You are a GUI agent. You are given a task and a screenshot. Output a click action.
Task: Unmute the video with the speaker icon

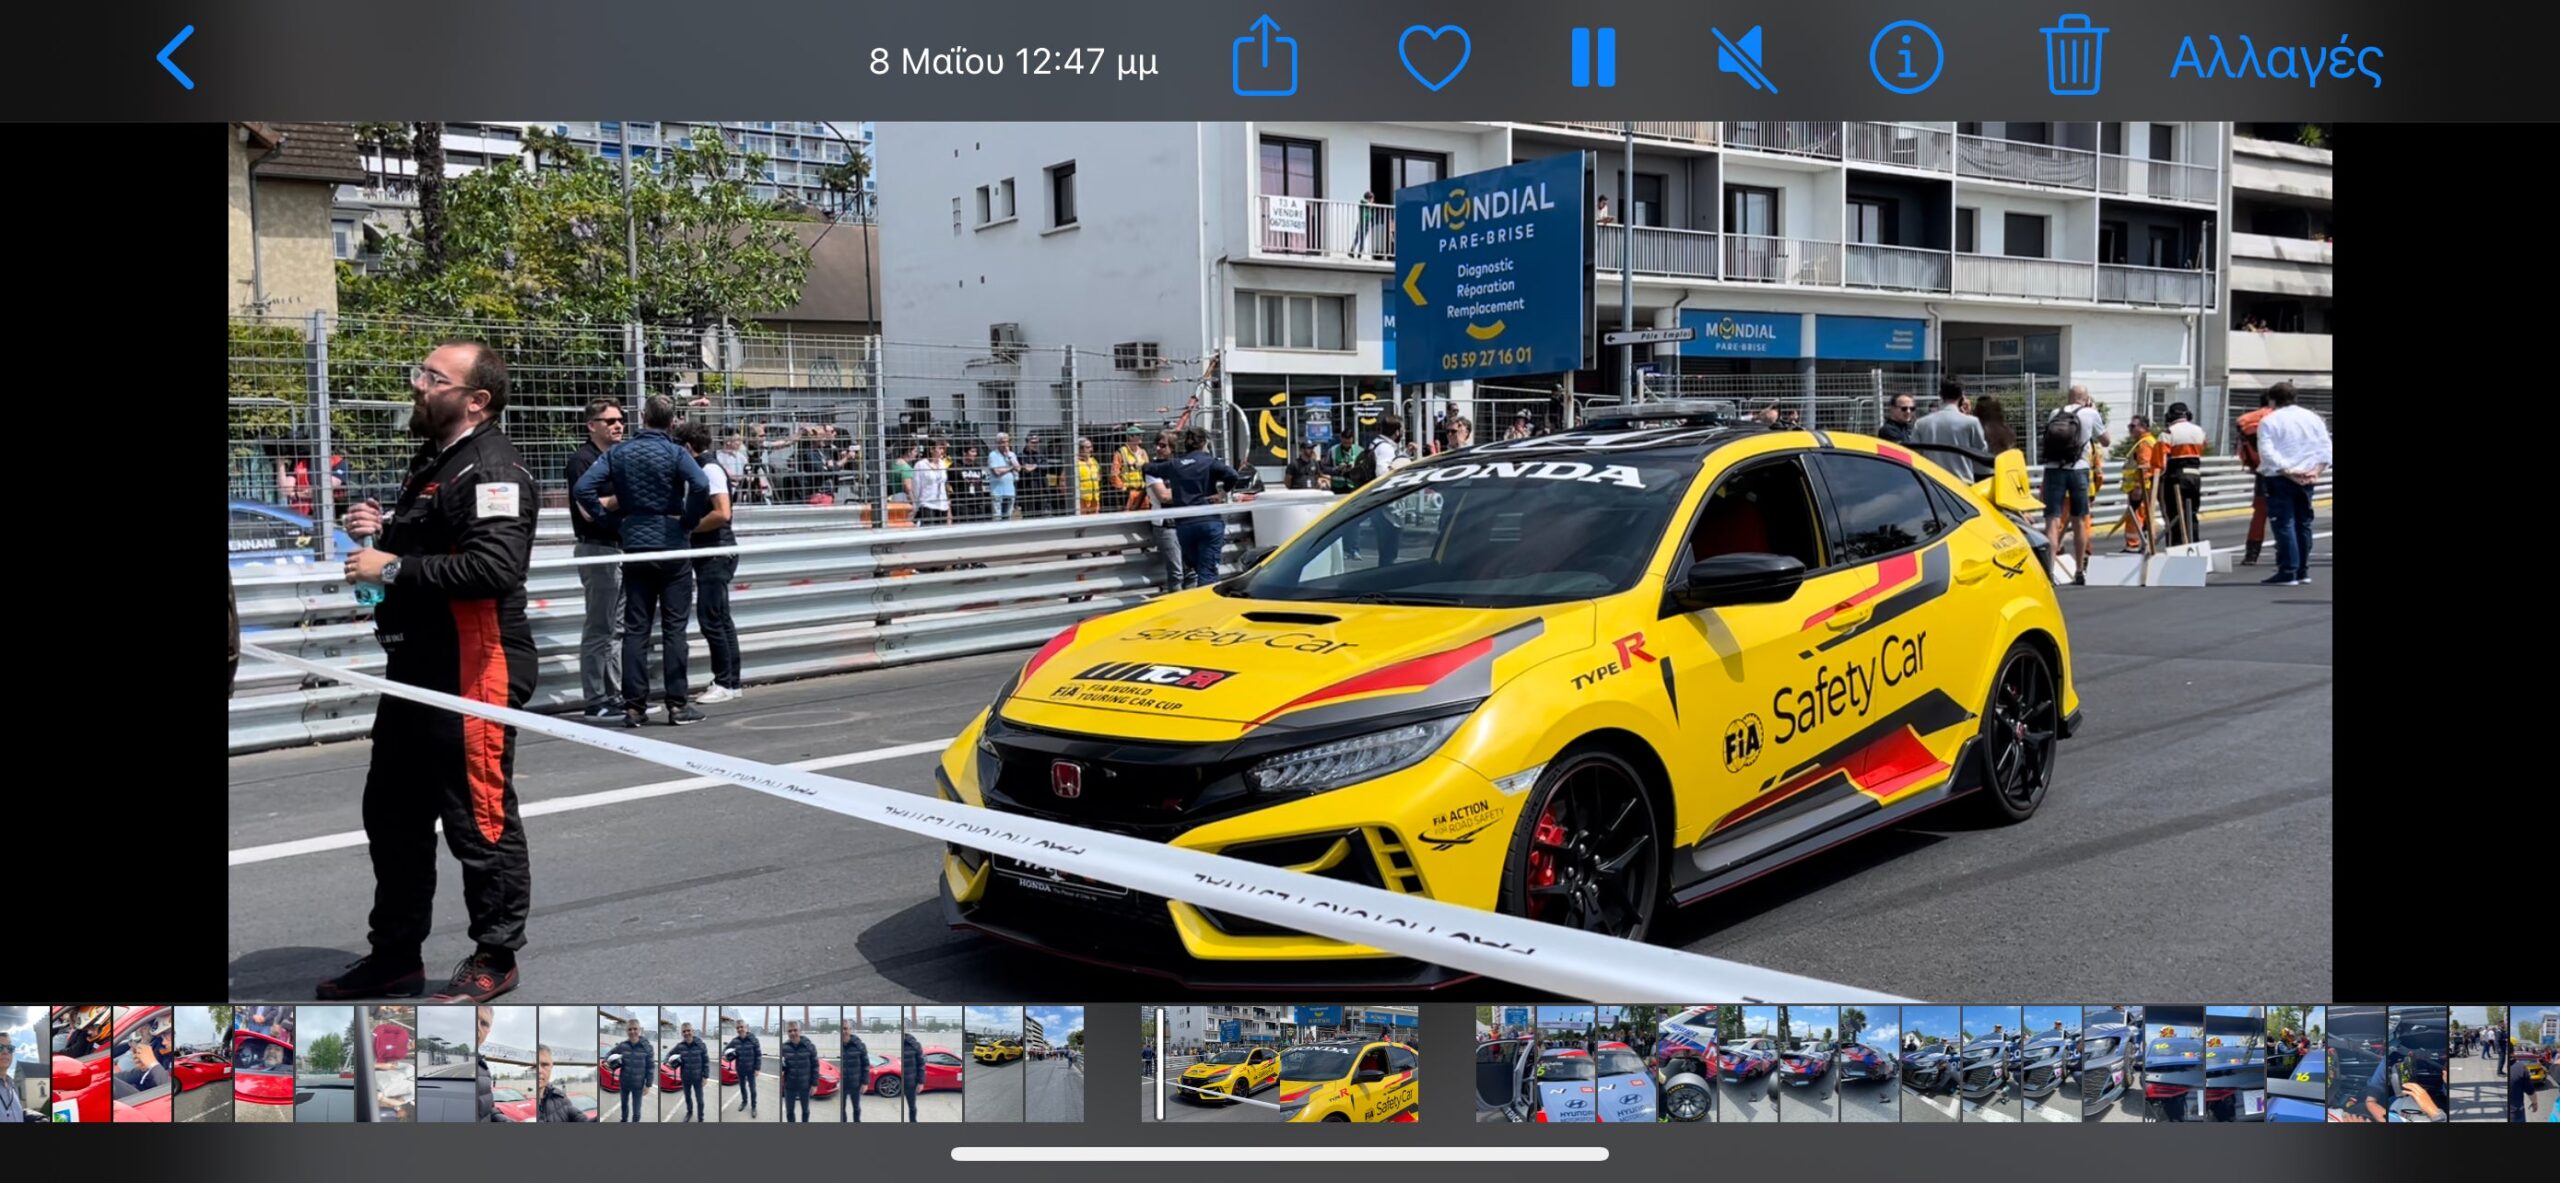pos(1745,59)
